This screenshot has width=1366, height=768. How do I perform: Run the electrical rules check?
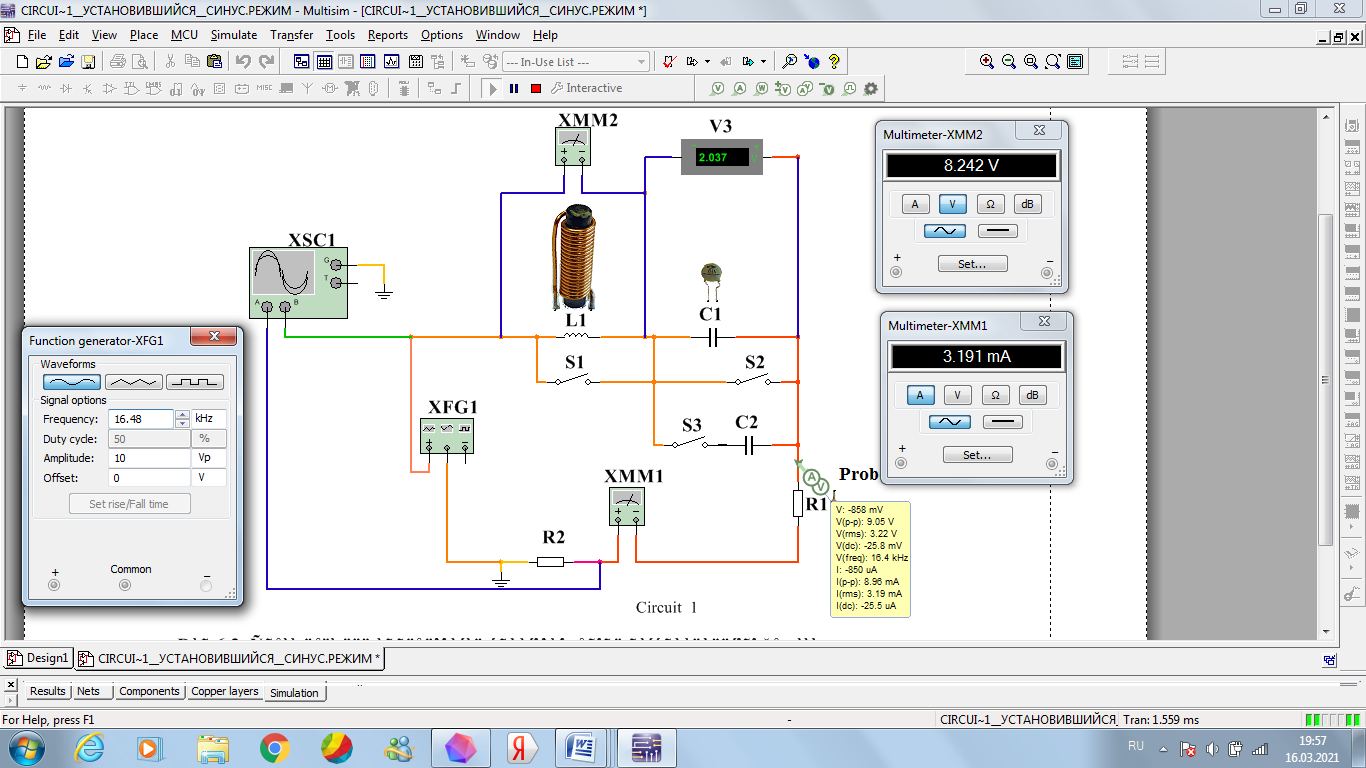[668, 61]
